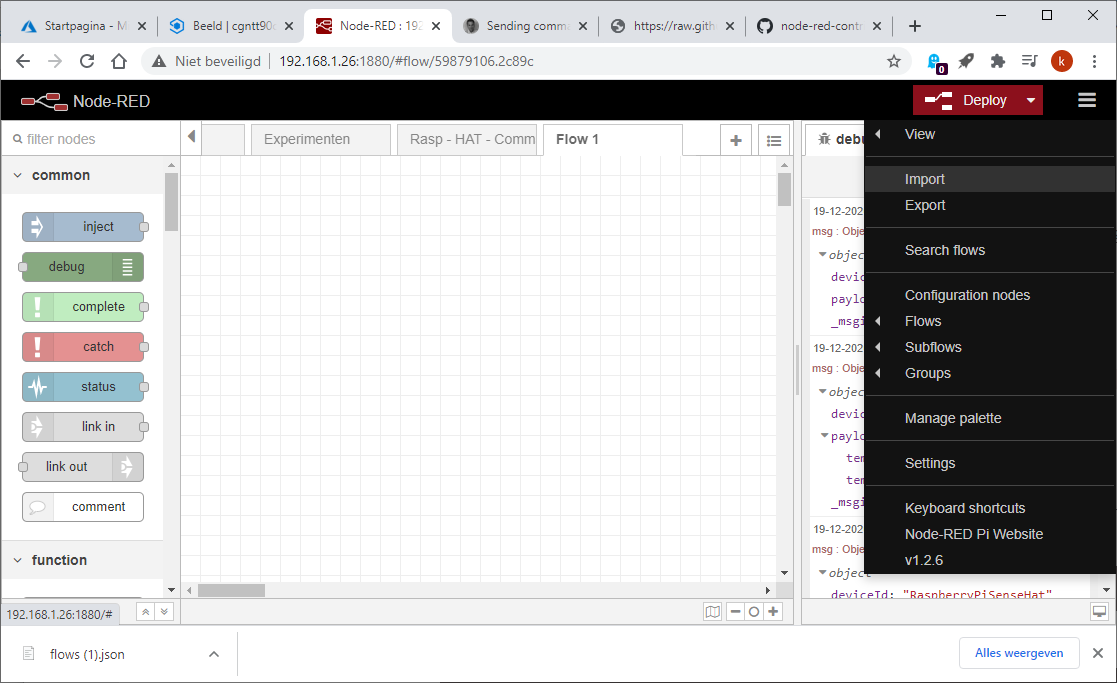Click the tab strip left arrow
1117x683 pixels.
pyautogui.click(x=191, y=136)
